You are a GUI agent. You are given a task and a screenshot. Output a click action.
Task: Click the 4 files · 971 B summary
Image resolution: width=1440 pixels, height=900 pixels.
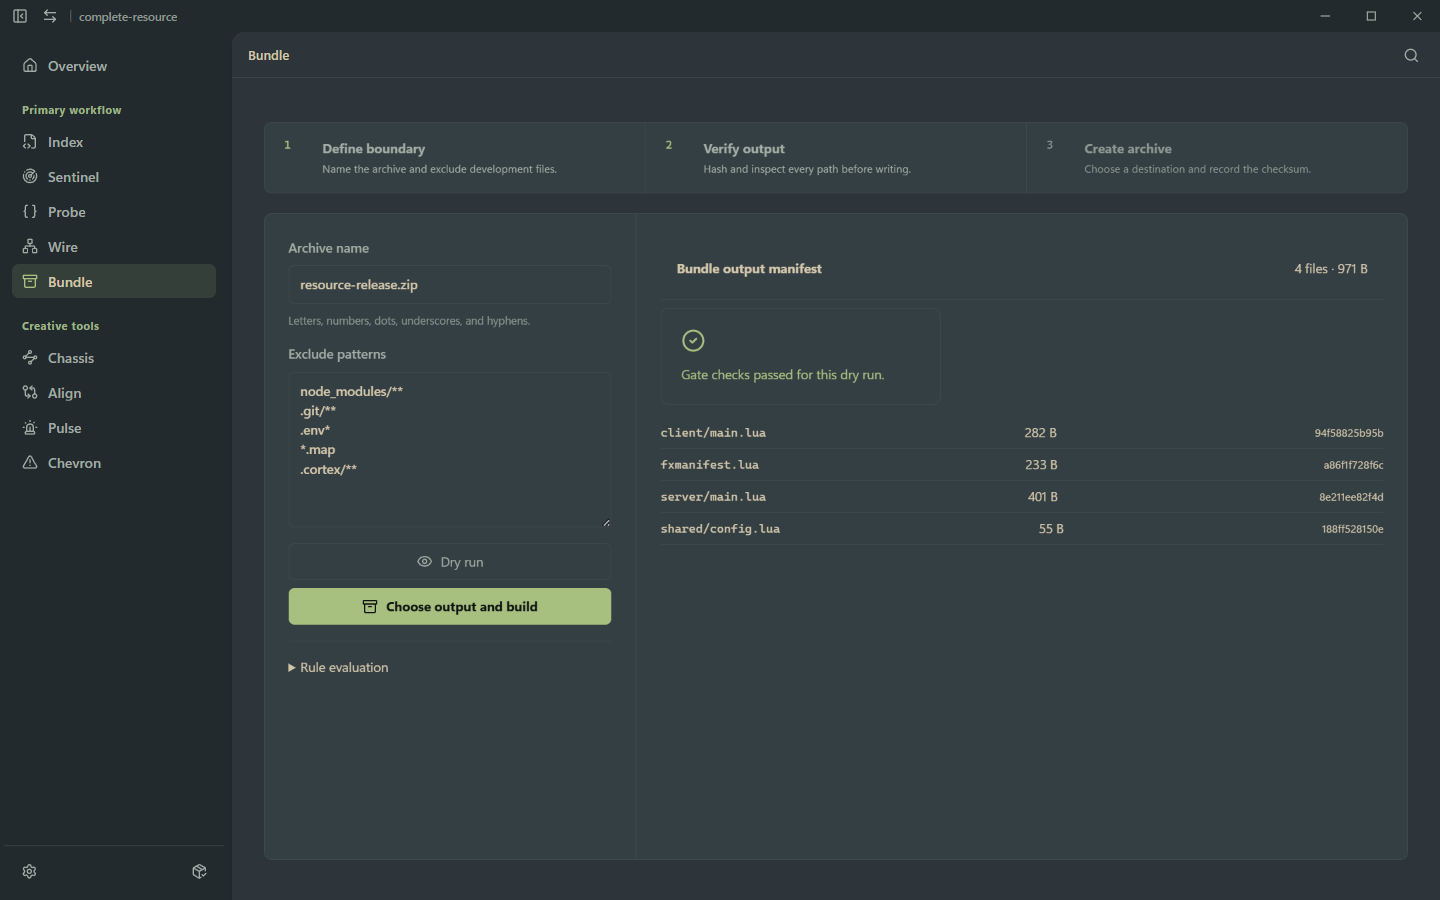[x=1331, y=269]
